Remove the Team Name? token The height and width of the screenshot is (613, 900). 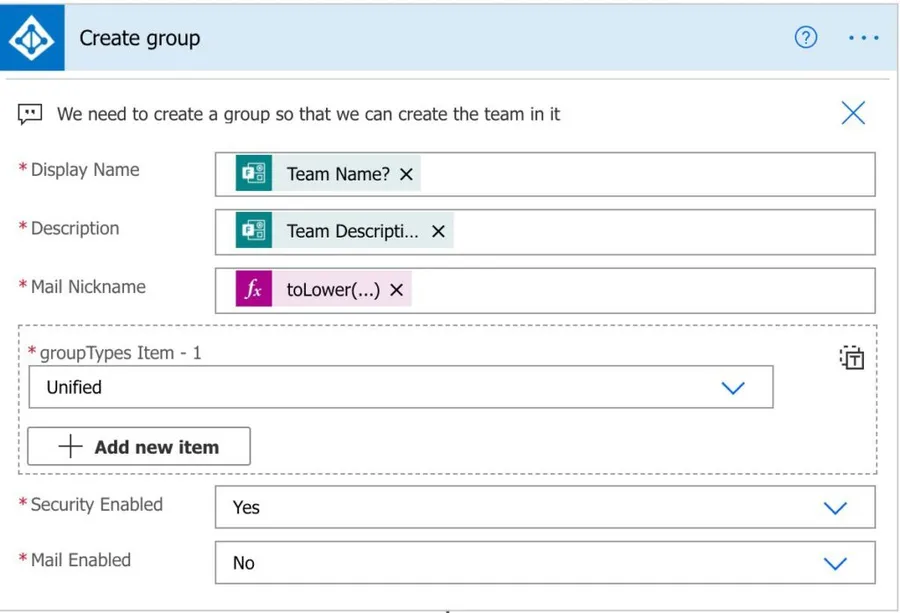pyautogui.click(x=406, y=174)
